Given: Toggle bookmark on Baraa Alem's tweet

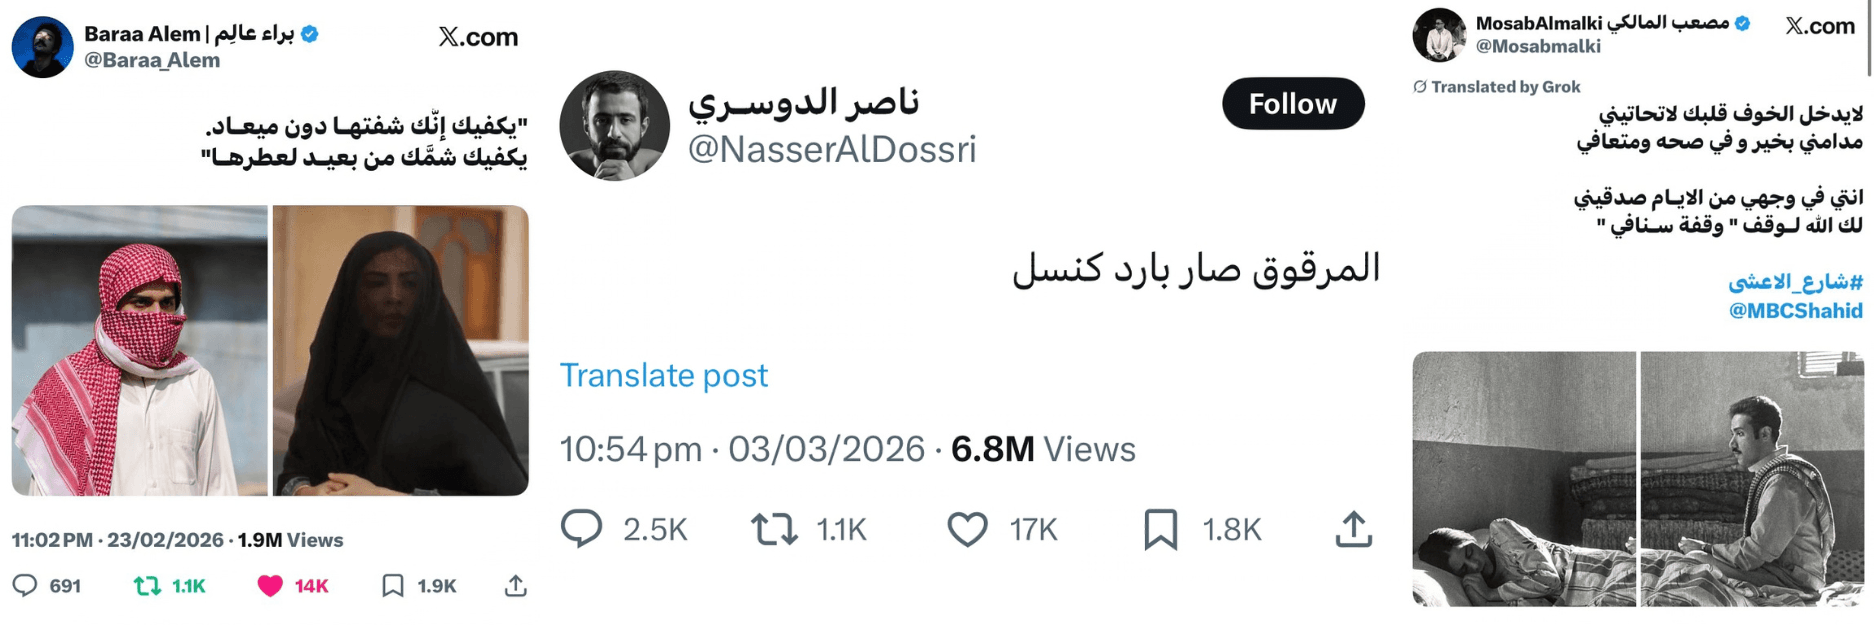Looking at the screenshot, I should tap(392, 586).
